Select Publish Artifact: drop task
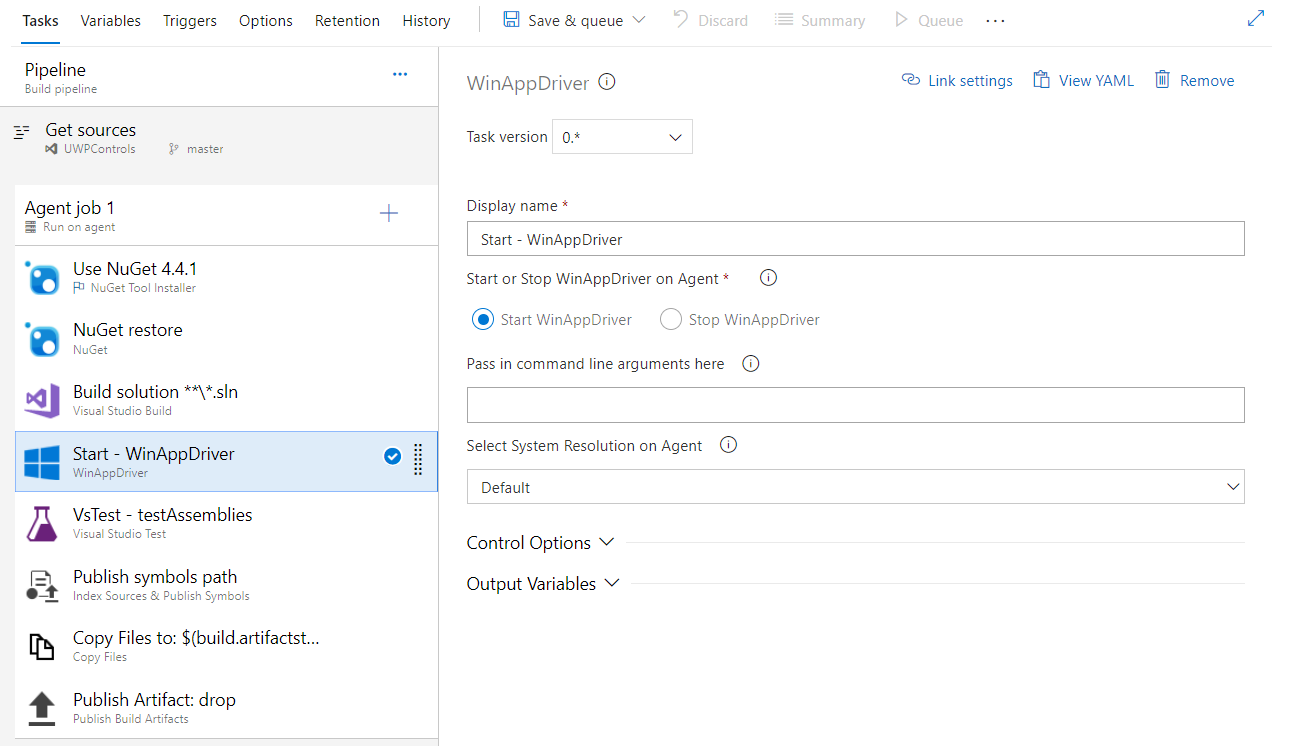1289x746 pixels. pos(227,708)
